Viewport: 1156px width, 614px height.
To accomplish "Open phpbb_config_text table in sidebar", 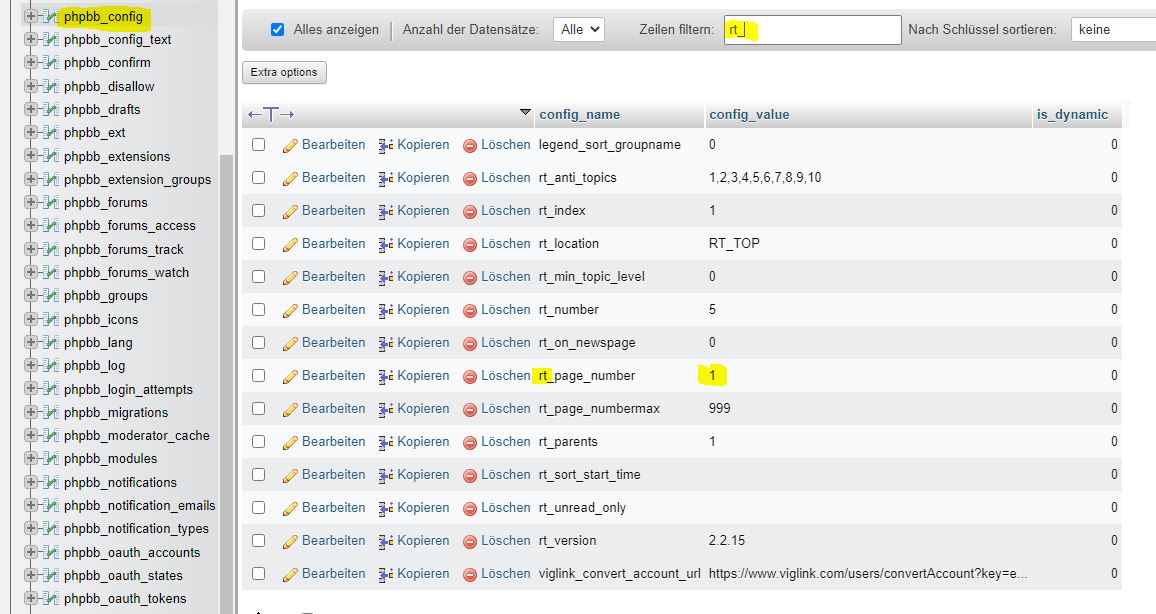I will (117, 40).
